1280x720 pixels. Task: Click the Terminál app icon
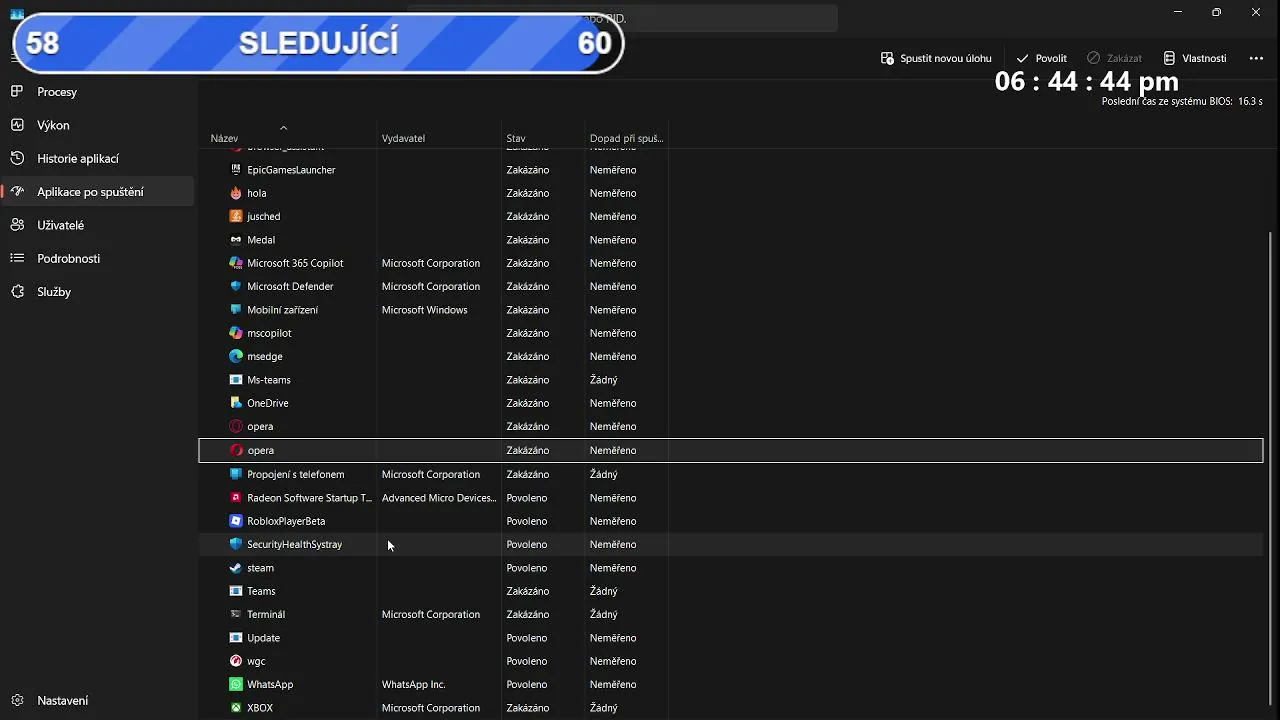pos(236,614)
